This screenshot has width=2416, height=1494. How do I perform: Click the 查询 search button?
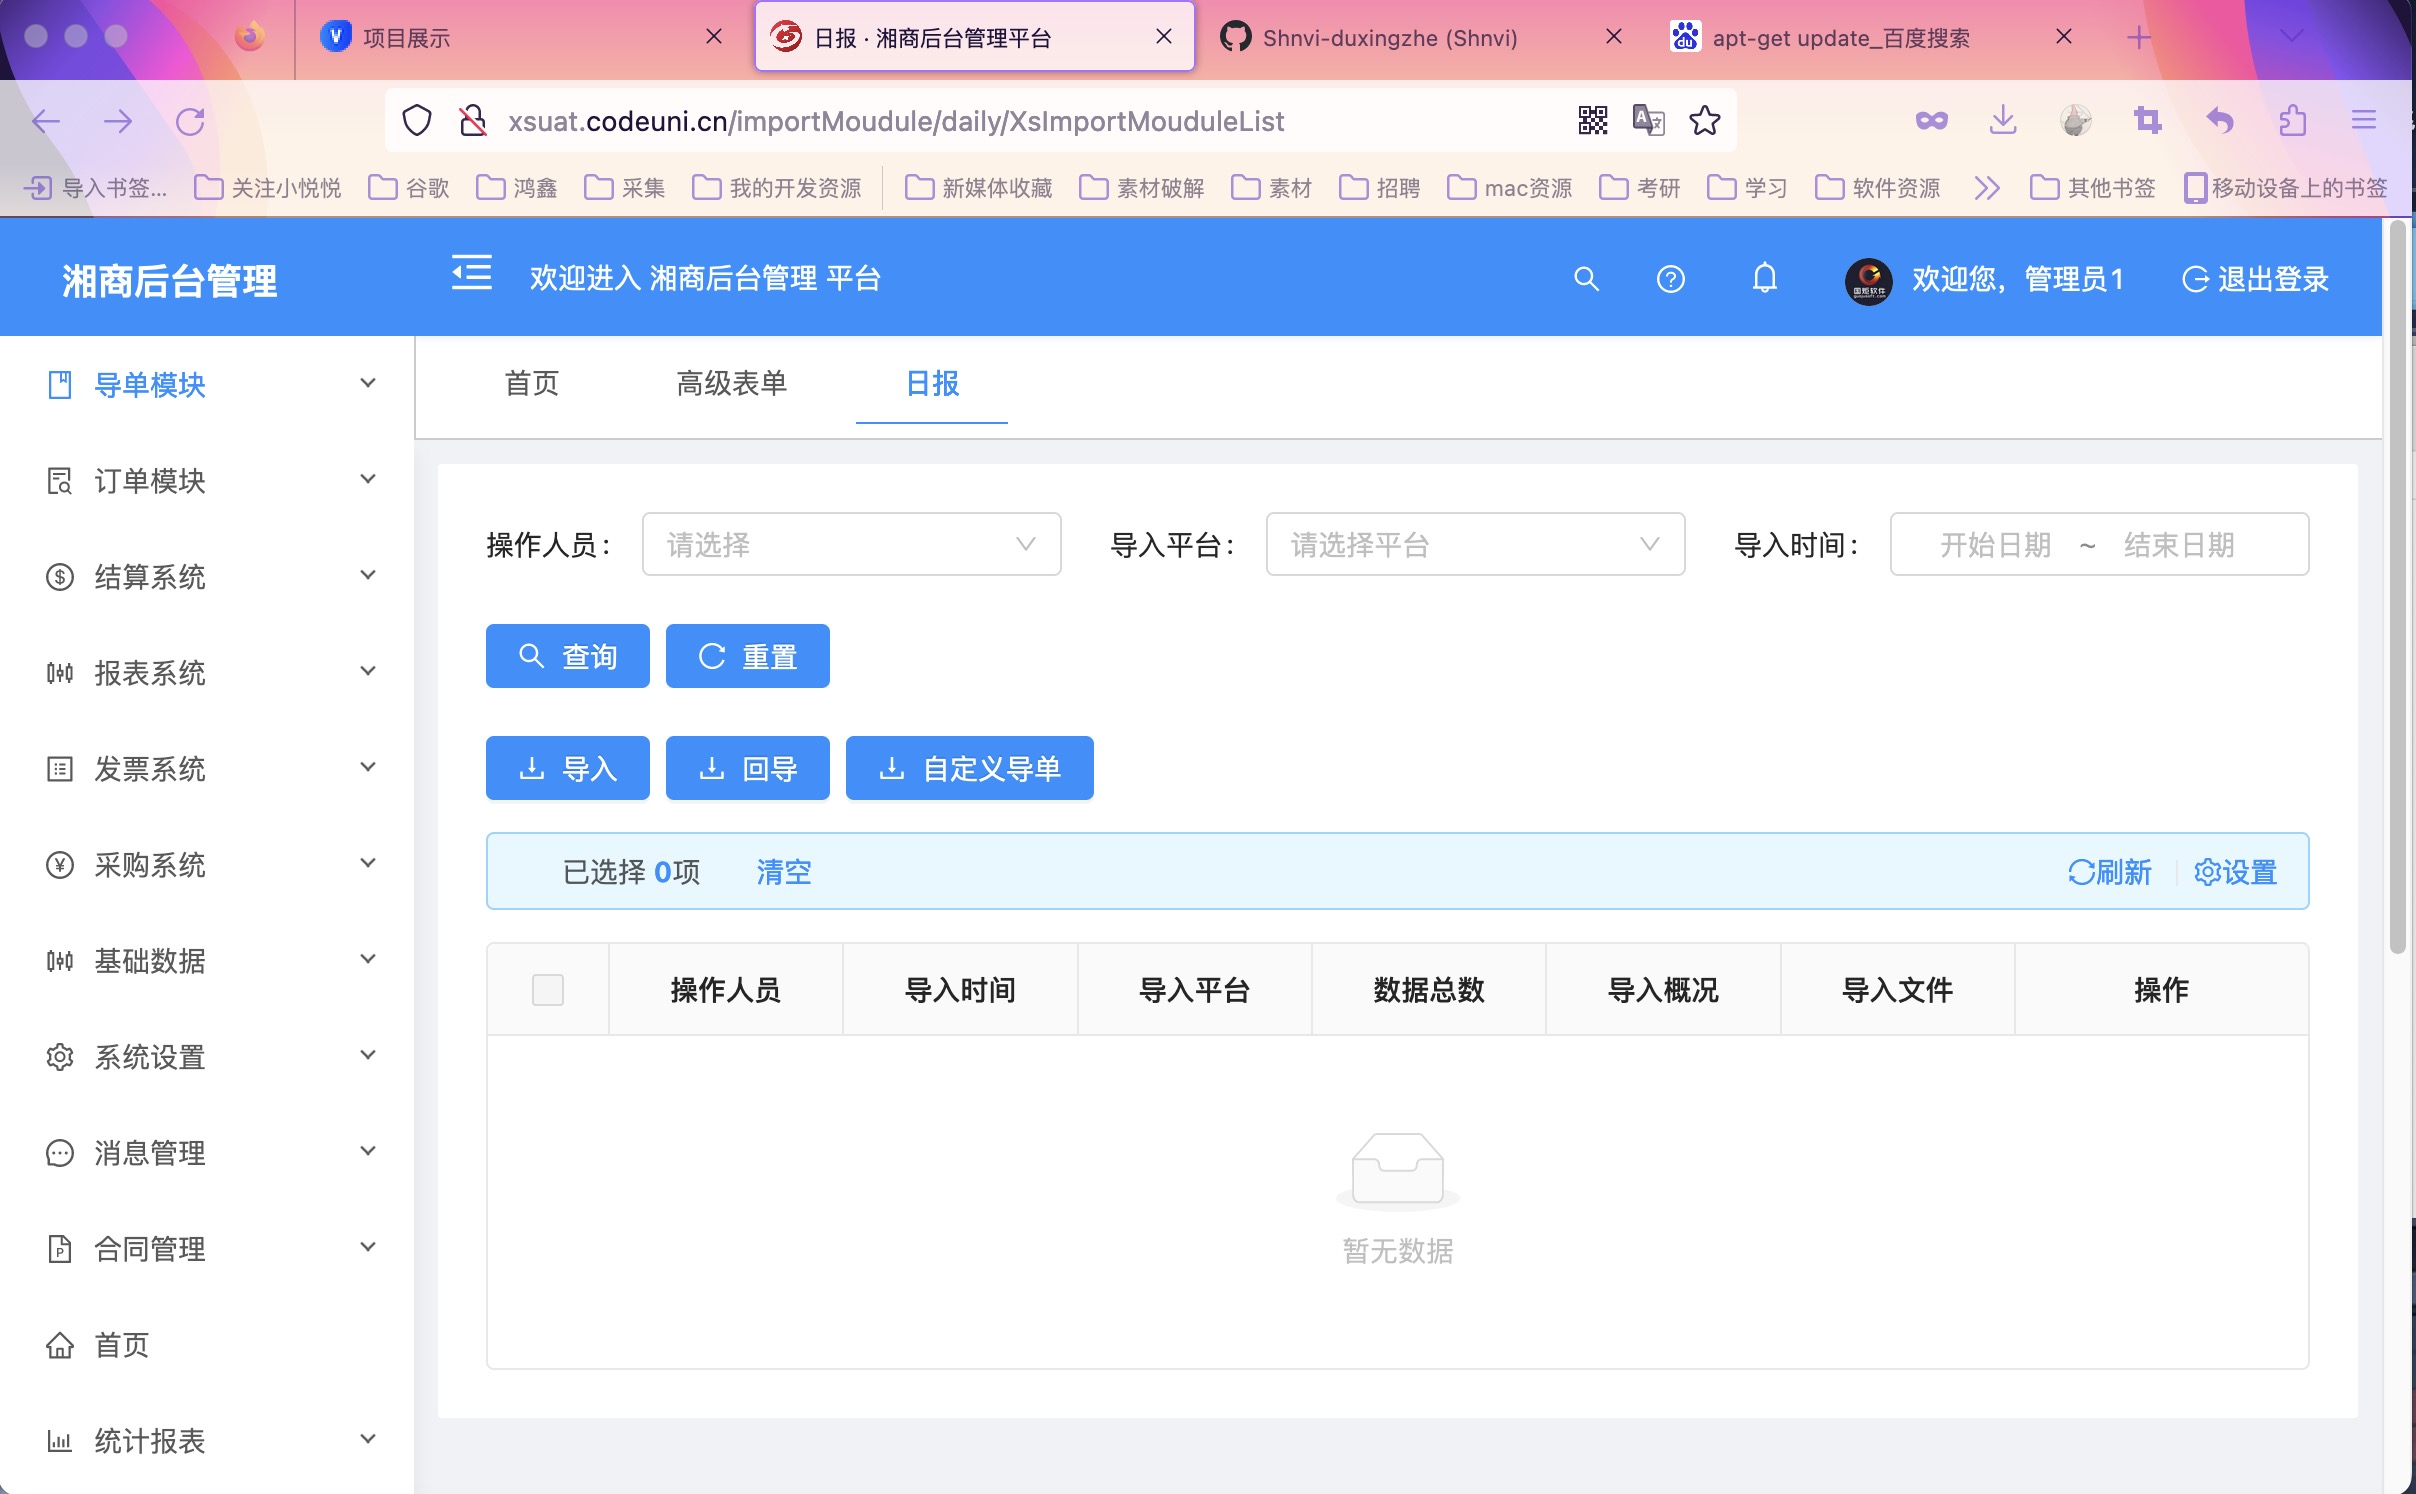pos(567,656)
